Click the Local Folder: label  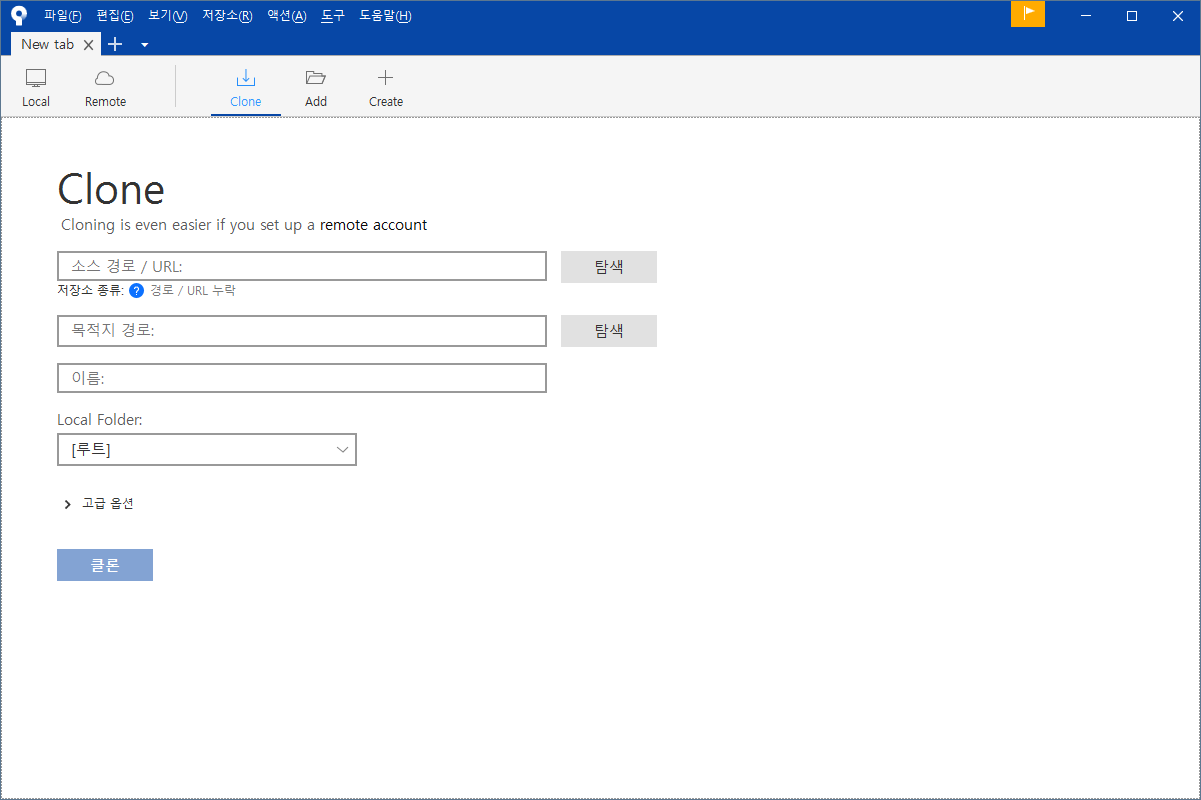[x=100, y=420]
